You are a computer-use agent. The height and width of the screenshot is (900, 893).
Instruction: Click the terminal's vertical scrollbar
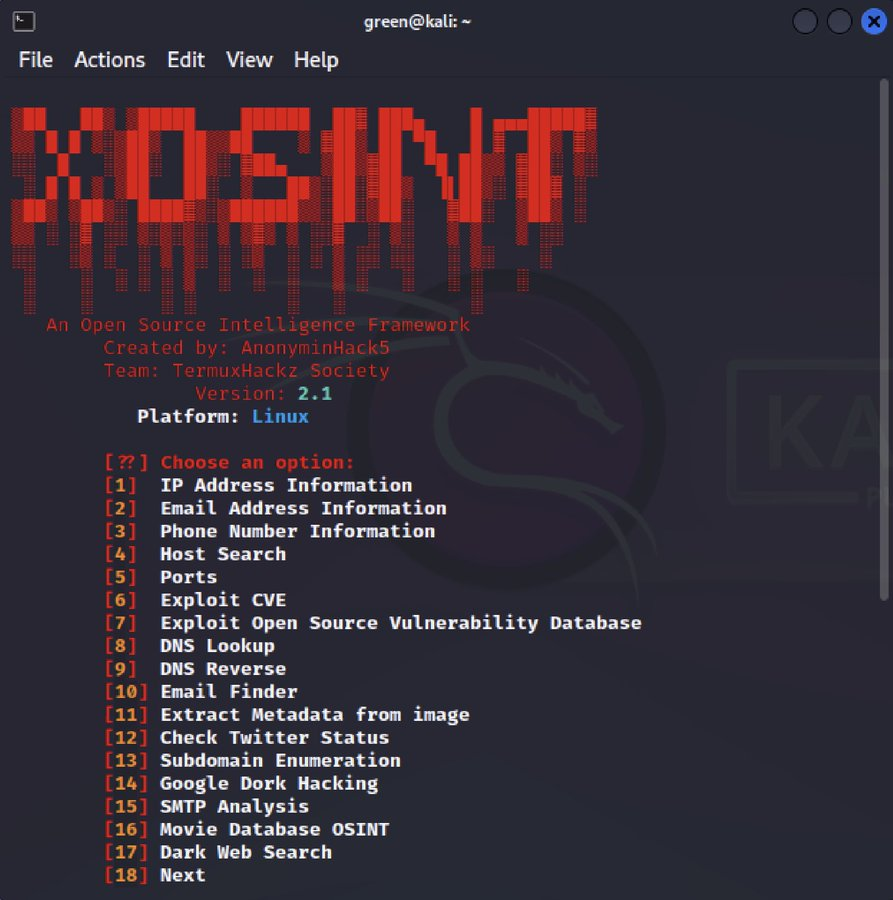884,340
